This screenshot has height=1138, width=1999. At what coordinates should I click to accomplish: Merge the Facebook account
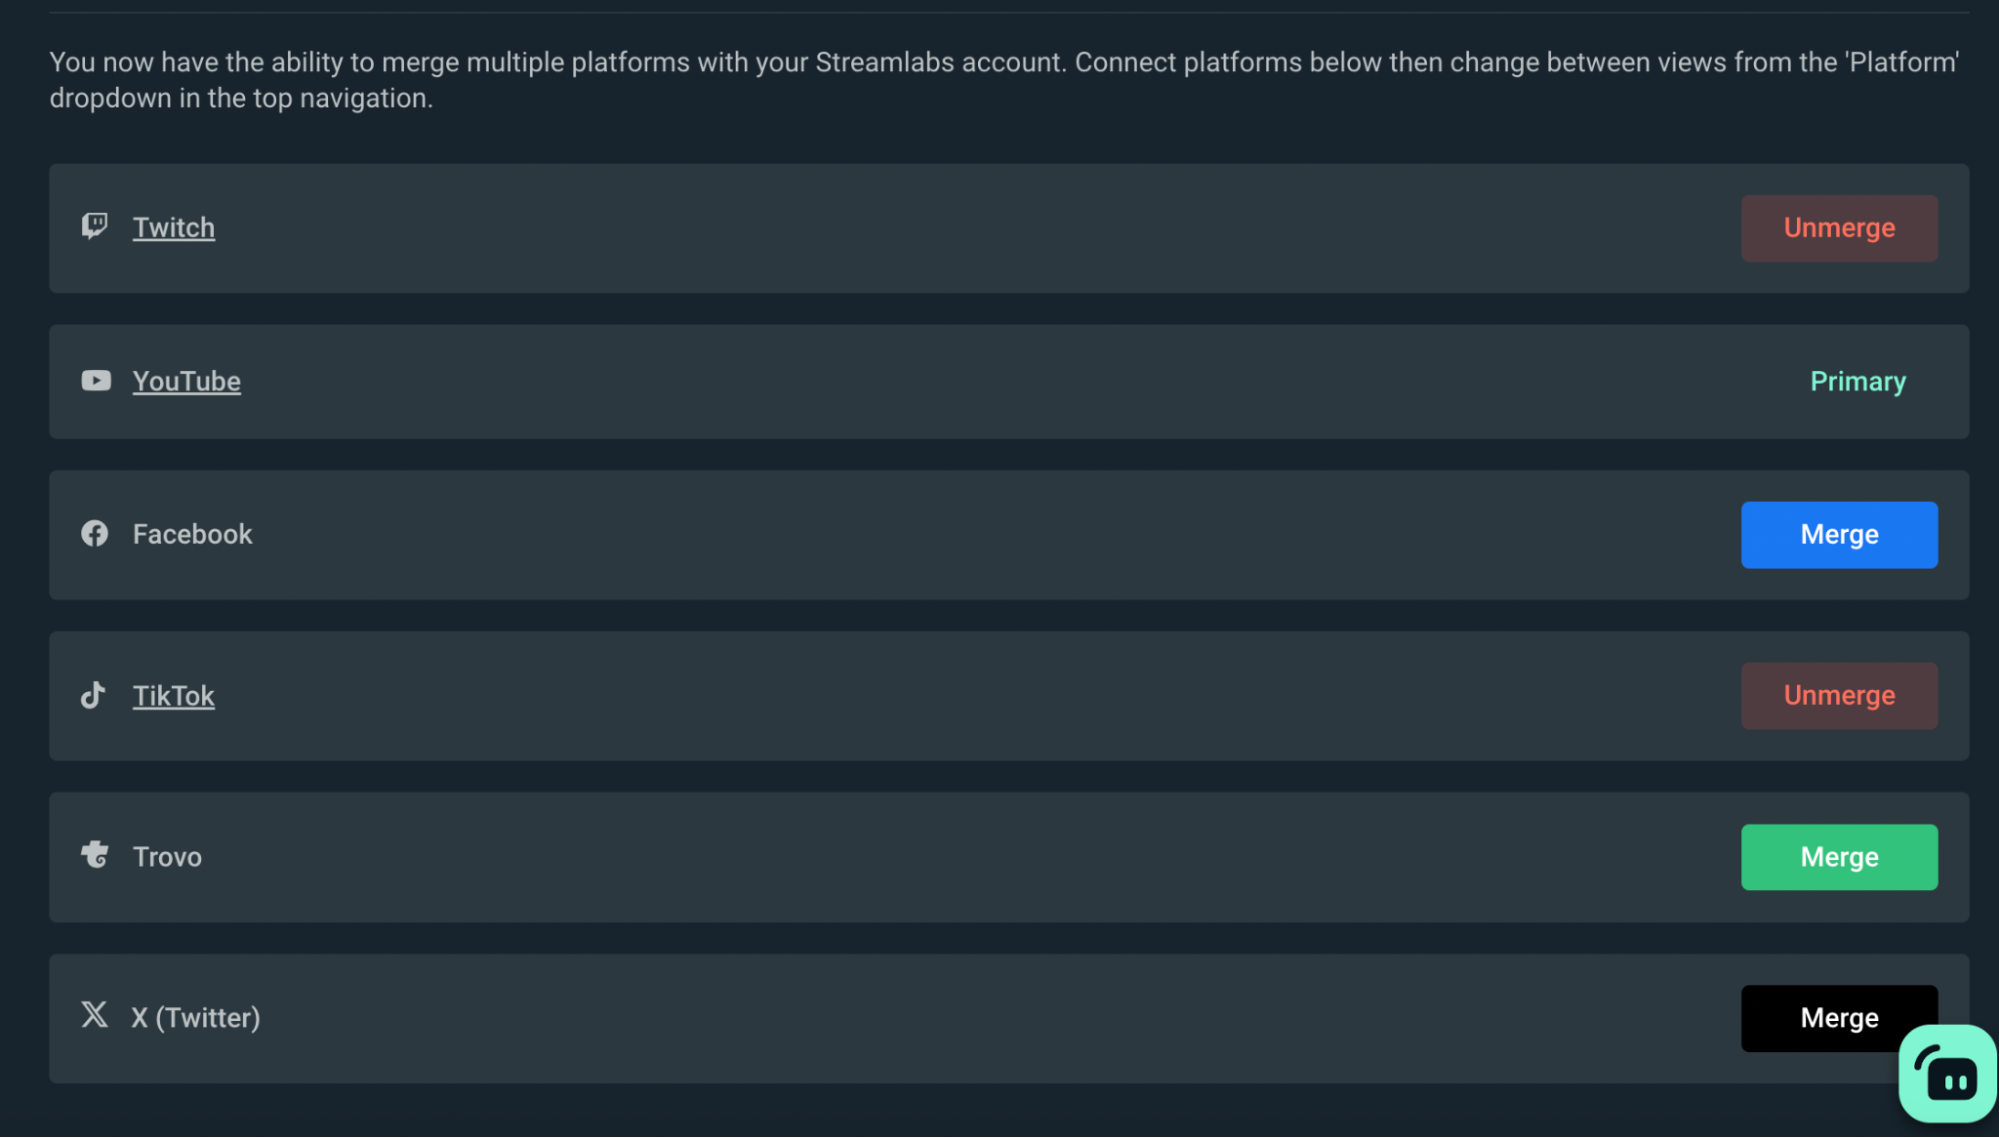coord(1838,534)
